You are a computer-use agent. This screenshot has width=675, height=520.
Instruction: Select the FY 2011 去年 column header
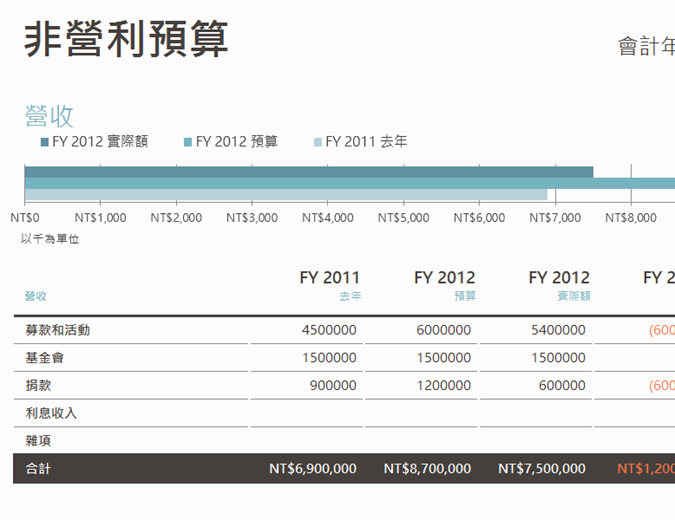(329, 285)
